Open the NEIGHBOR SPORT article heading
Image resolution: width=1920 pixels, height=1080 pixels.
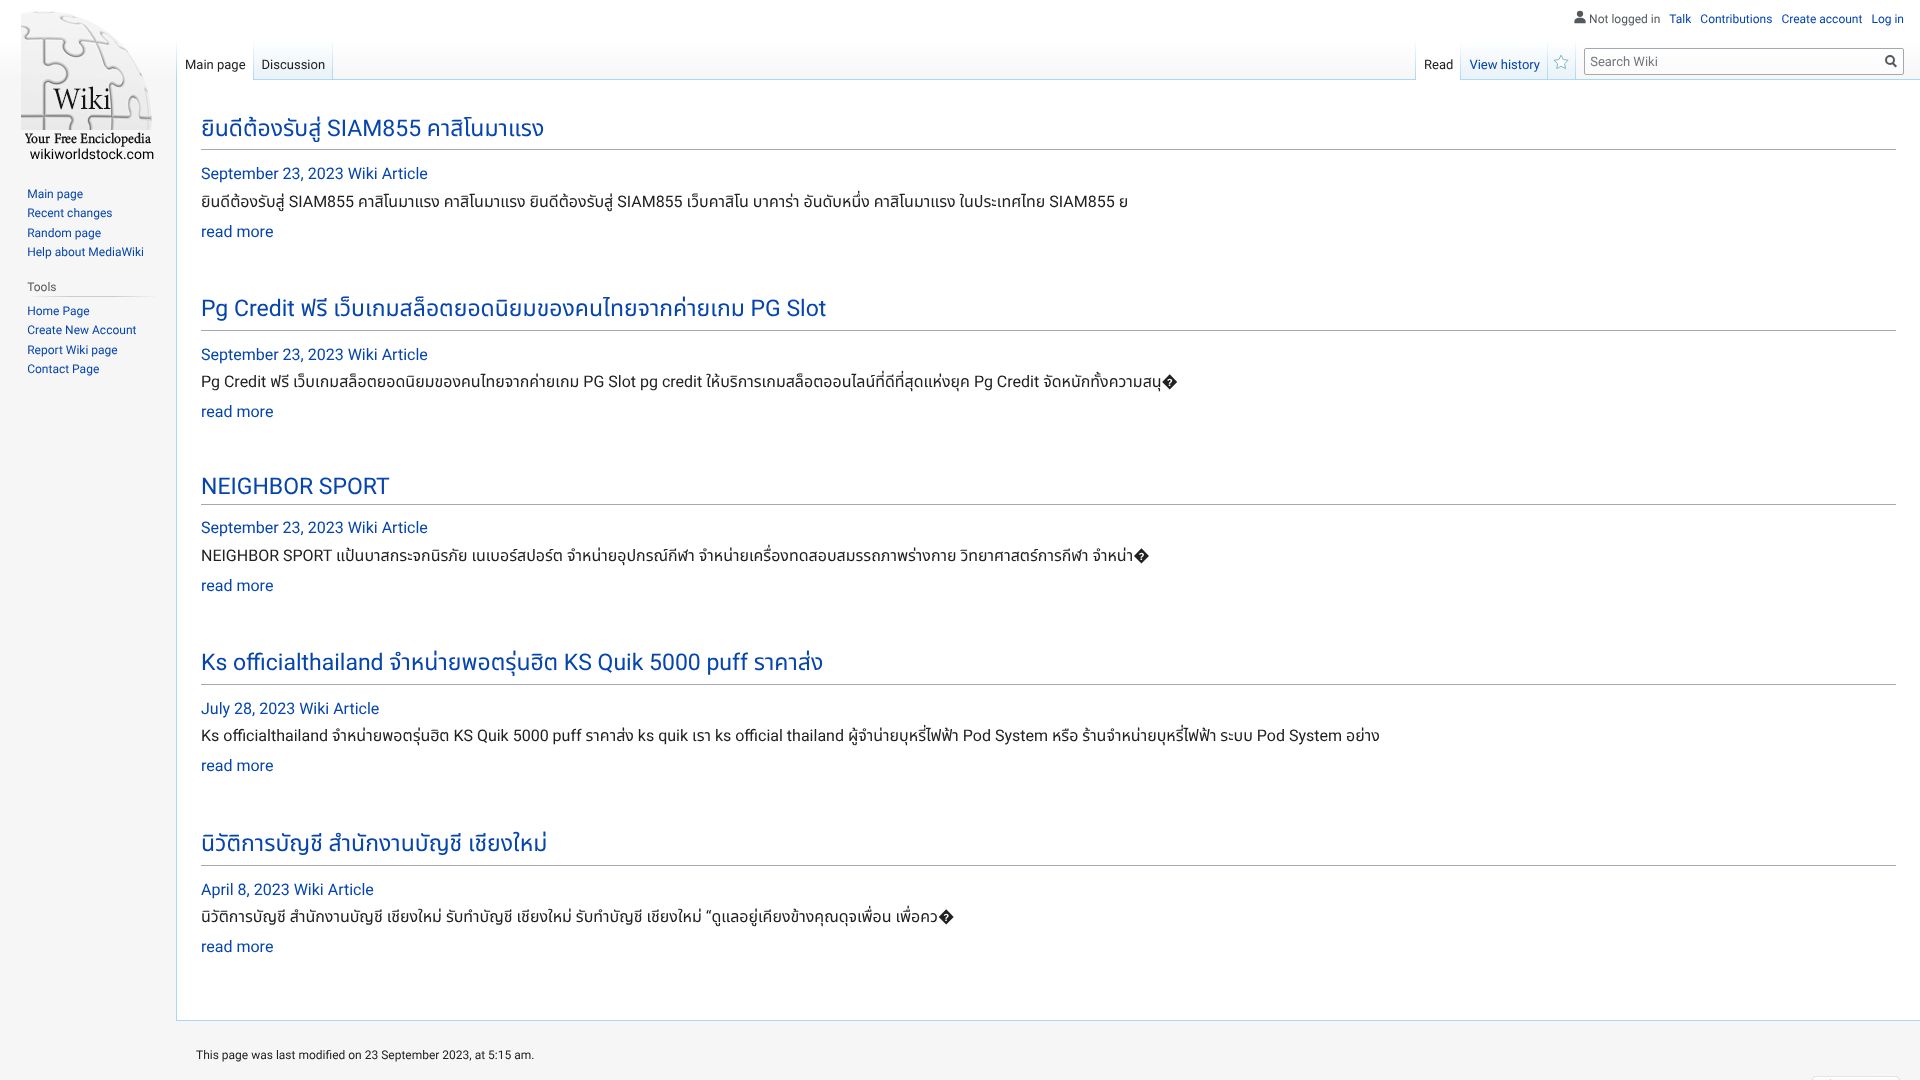pyautogui.click(x=295, y=486)
